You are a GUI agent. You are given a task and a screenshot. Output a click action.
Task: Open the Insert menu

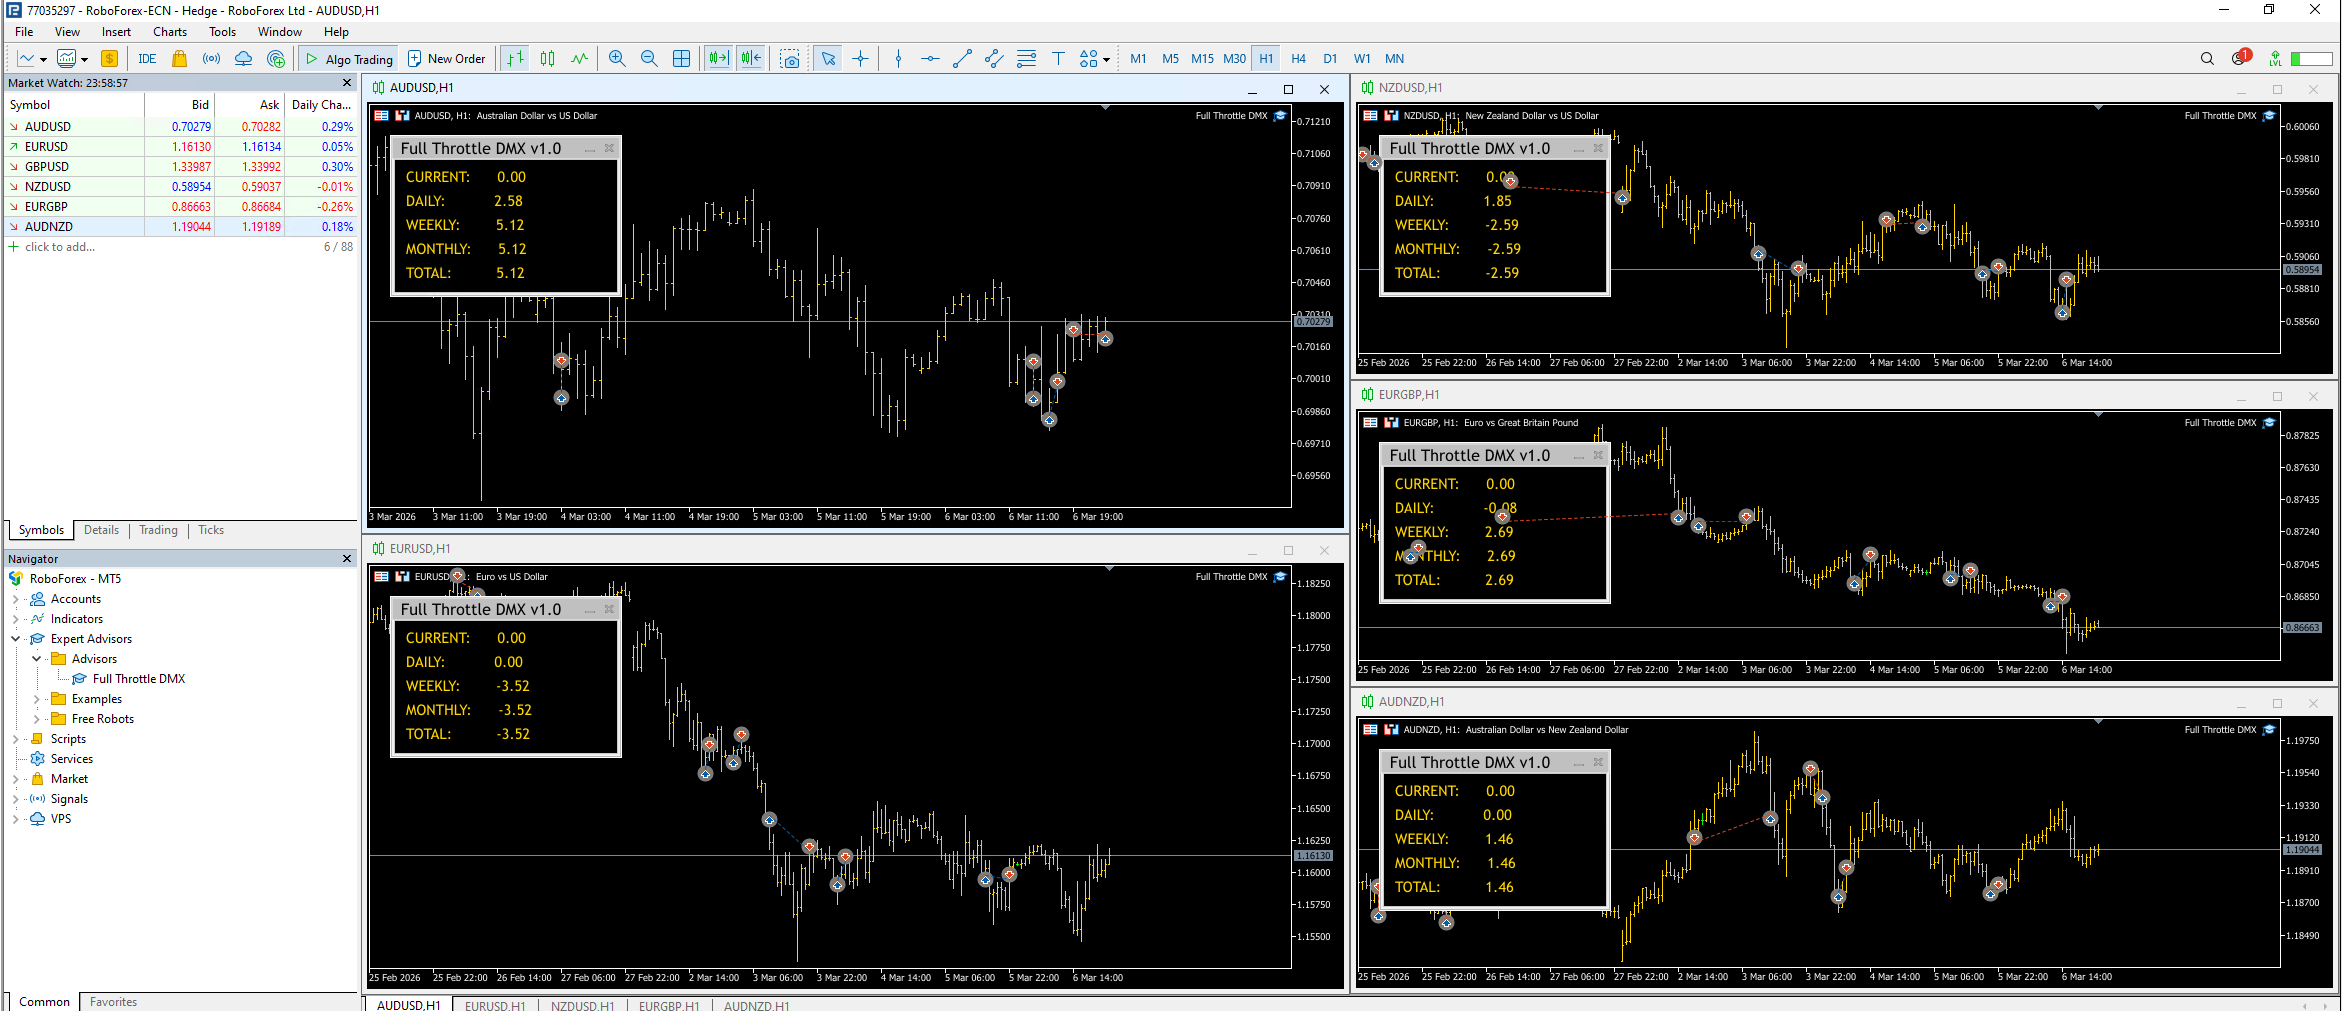tap(116, 32)
